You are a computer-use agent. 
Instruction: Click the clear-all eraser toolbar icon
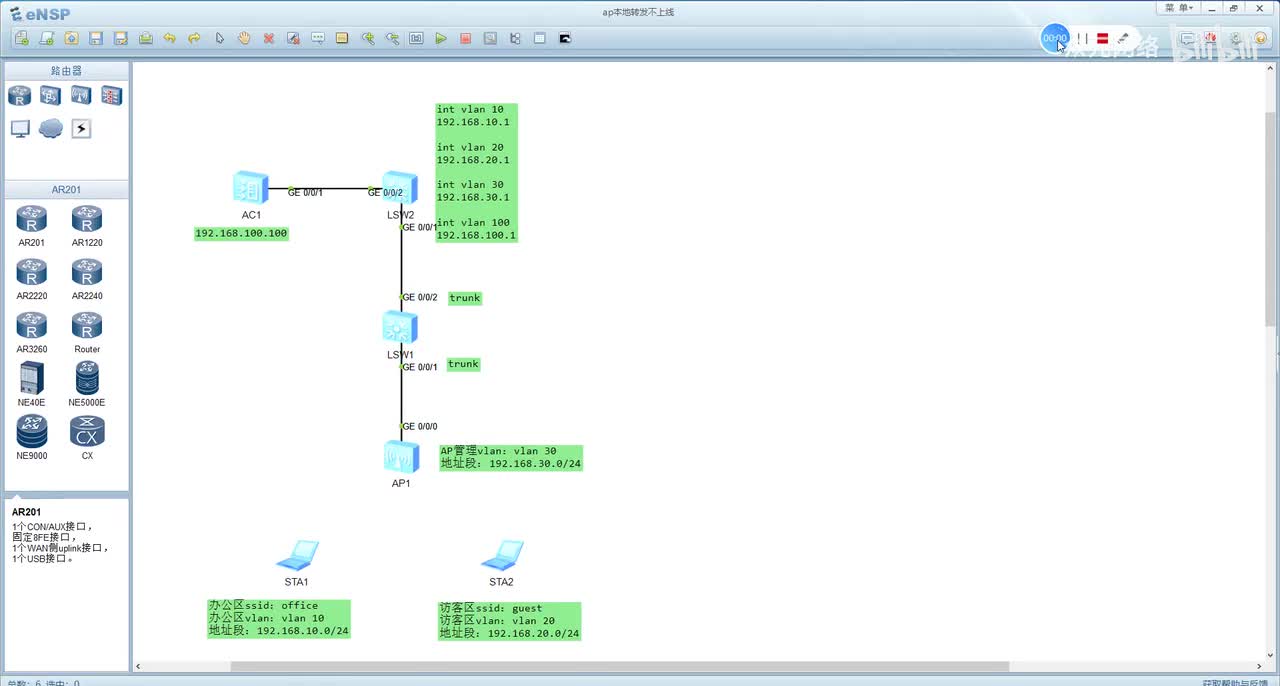click(x=294, y=38)
